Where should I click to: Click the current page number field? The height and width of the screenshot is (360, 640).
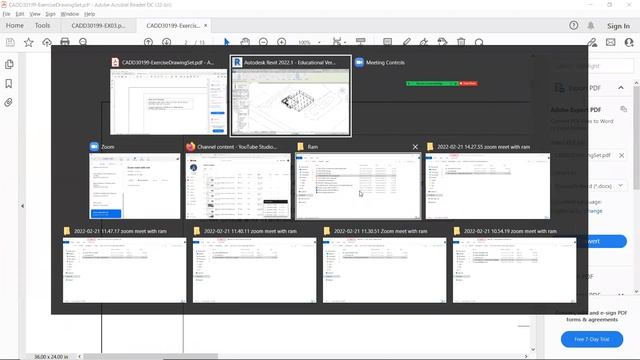point(186,42)
